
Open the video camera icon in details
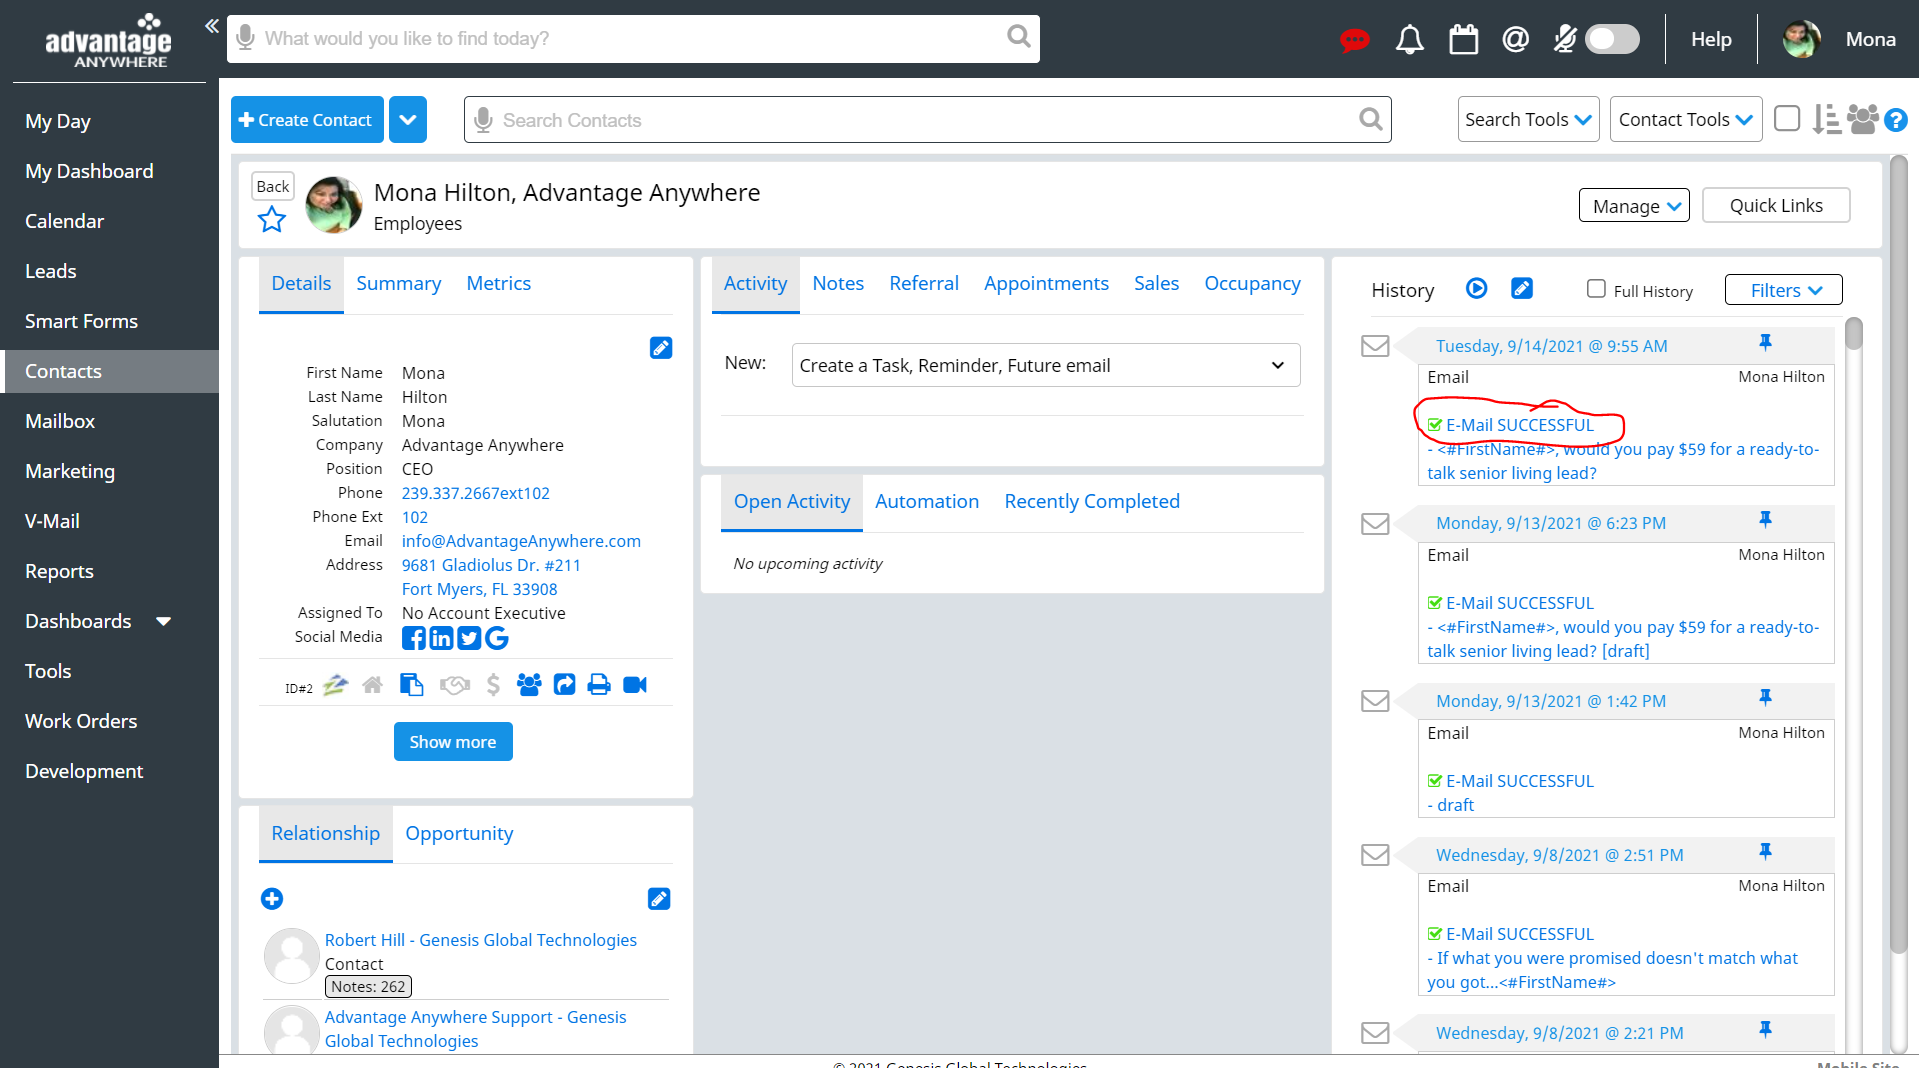click(635, 685)
